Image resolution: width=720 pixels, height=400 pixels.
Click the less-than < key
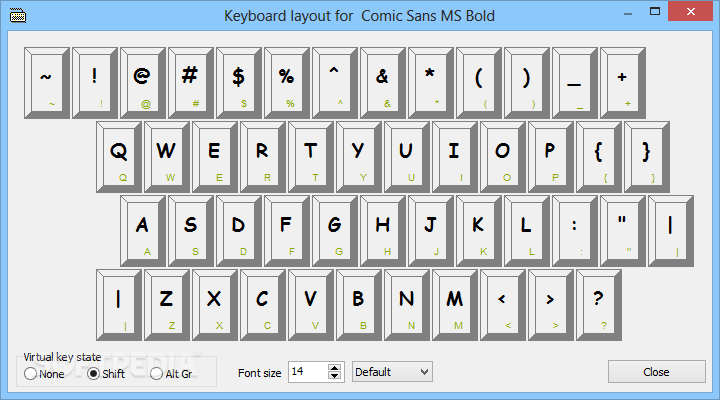pyautogui.click(x=503, y=305)
